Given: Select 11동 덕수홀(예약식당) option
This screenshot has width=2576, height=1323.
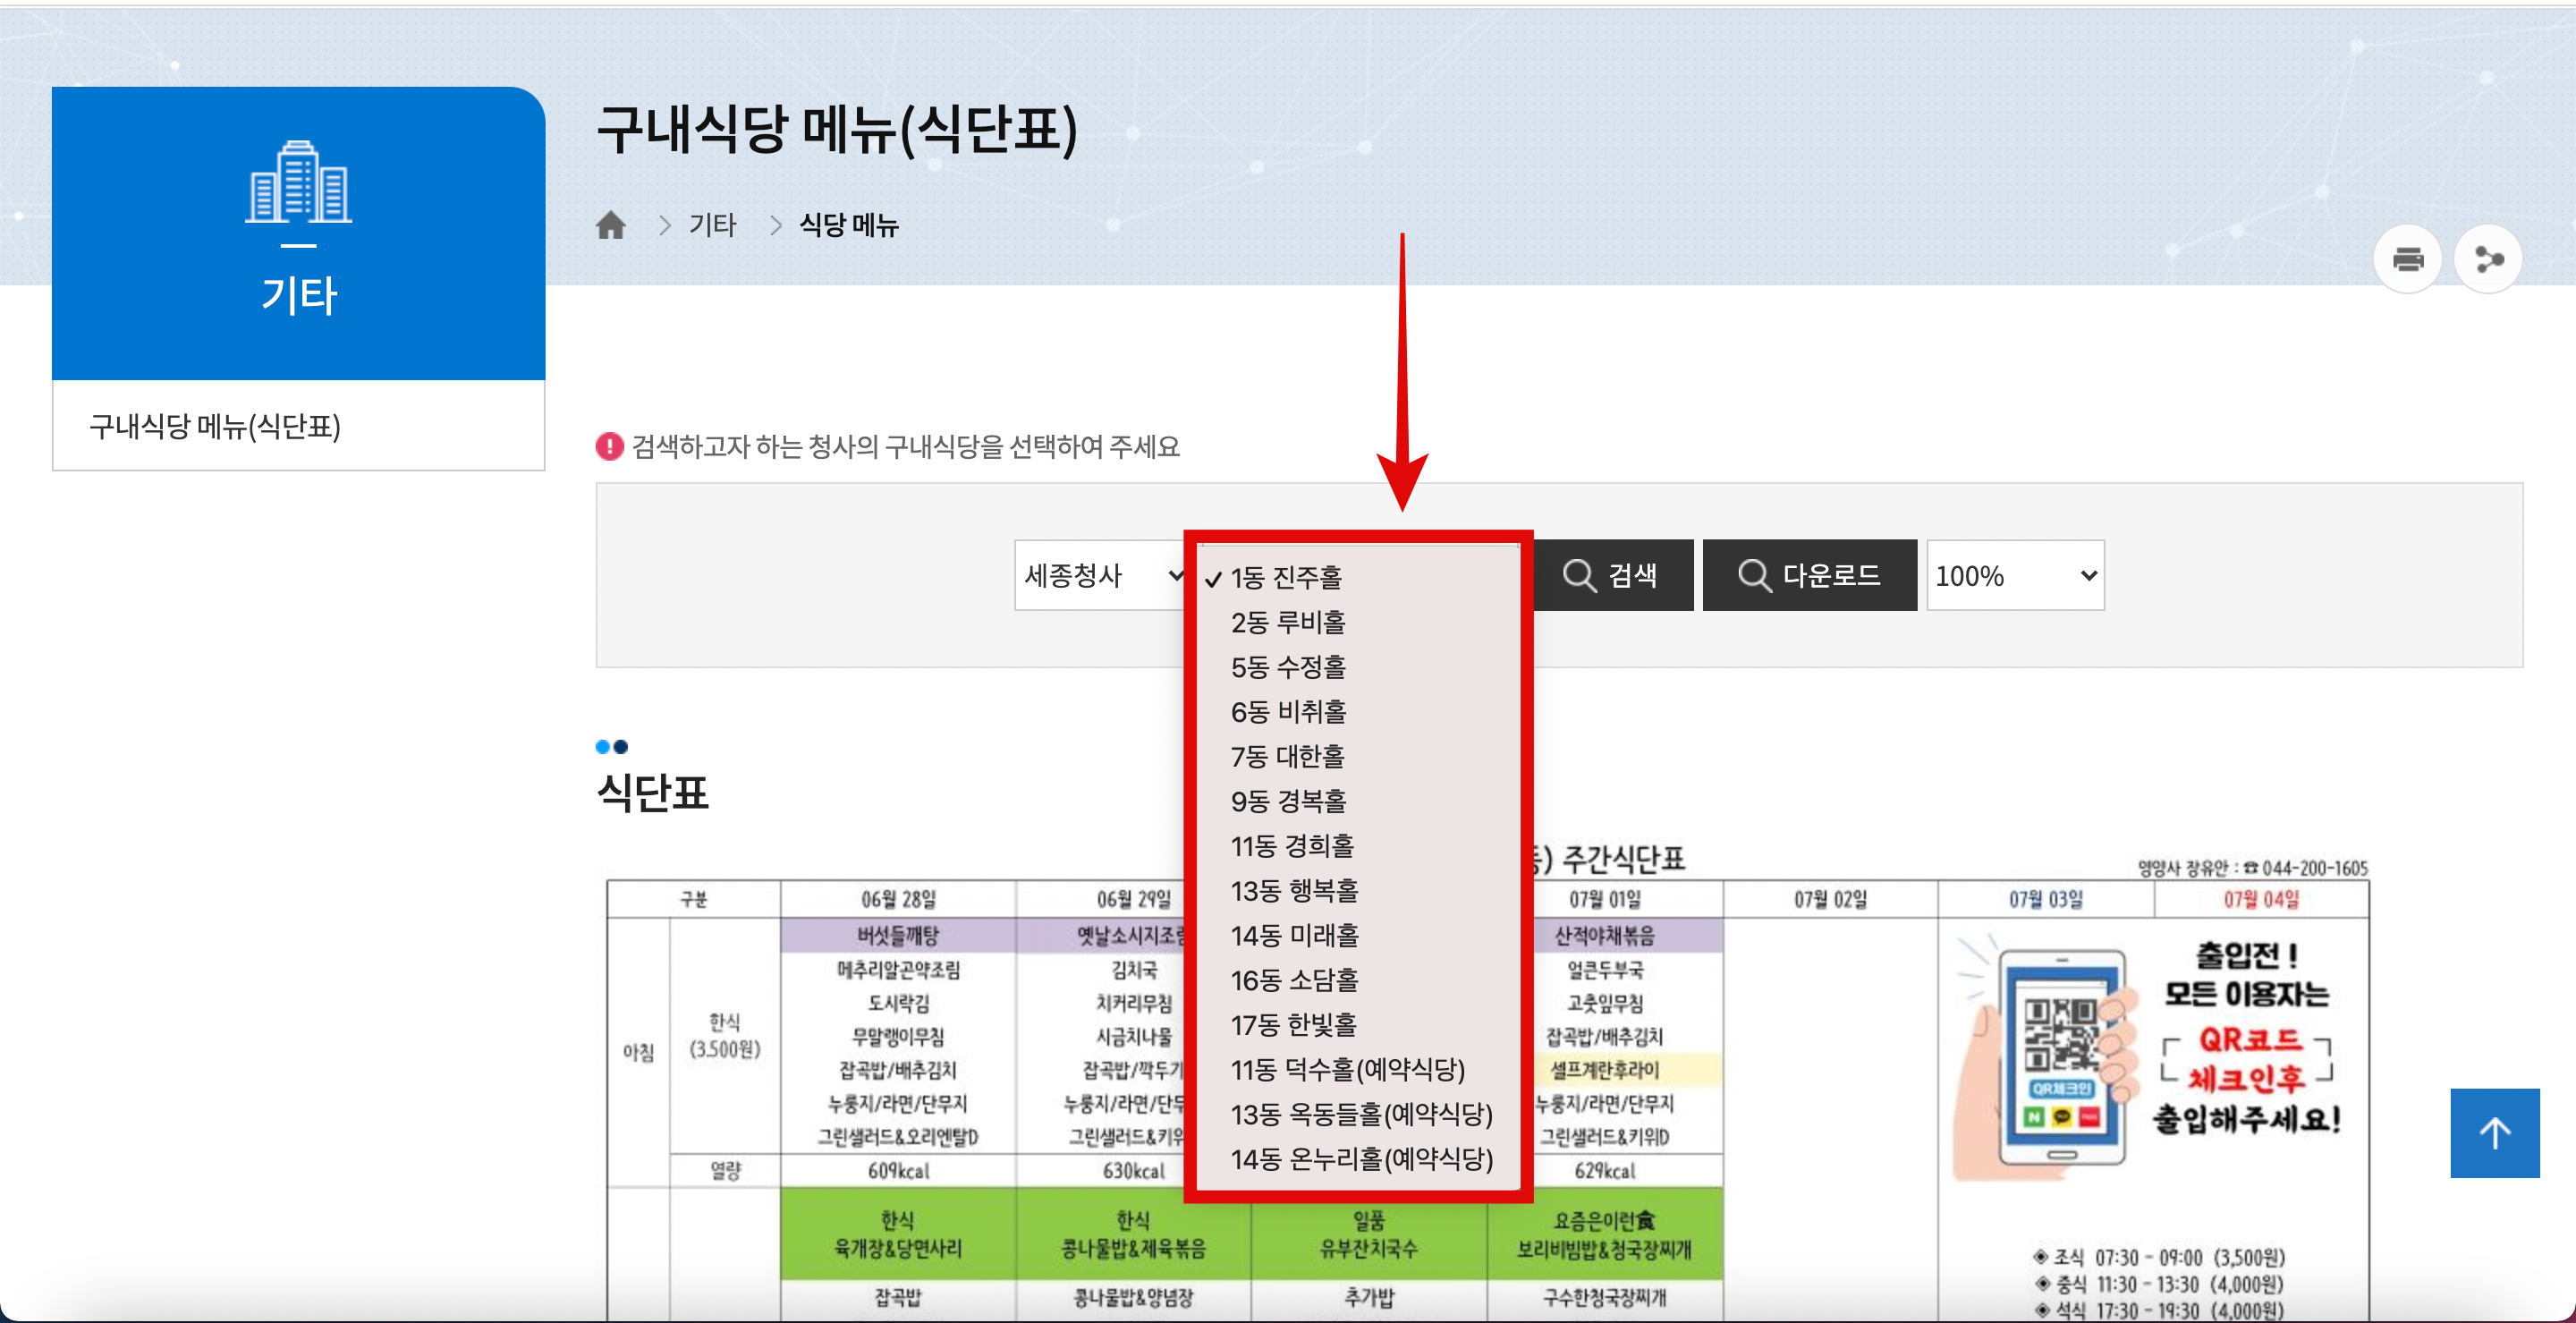Looking at the screenshot, I should pos(1347,1070).
